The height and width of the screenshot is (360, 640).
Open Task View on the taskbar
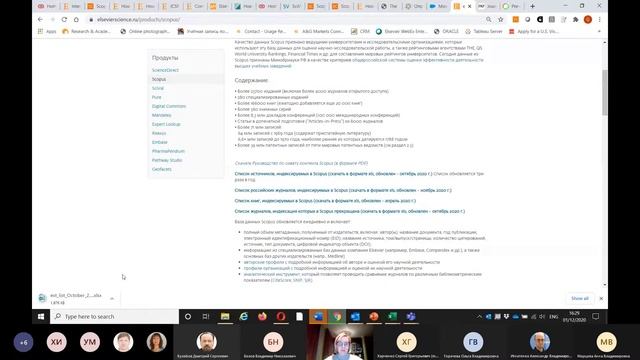(x=206, y=316)
